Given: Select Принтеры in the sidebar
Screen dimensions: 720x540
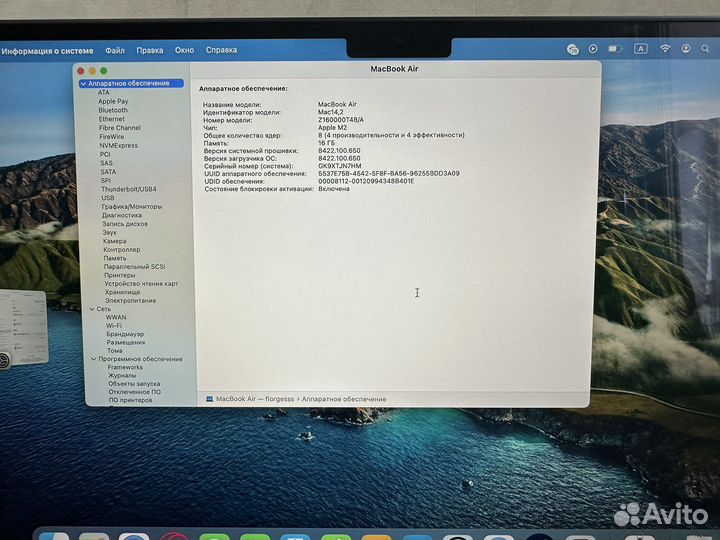Looking at the screenshot, I should point(120,275).
